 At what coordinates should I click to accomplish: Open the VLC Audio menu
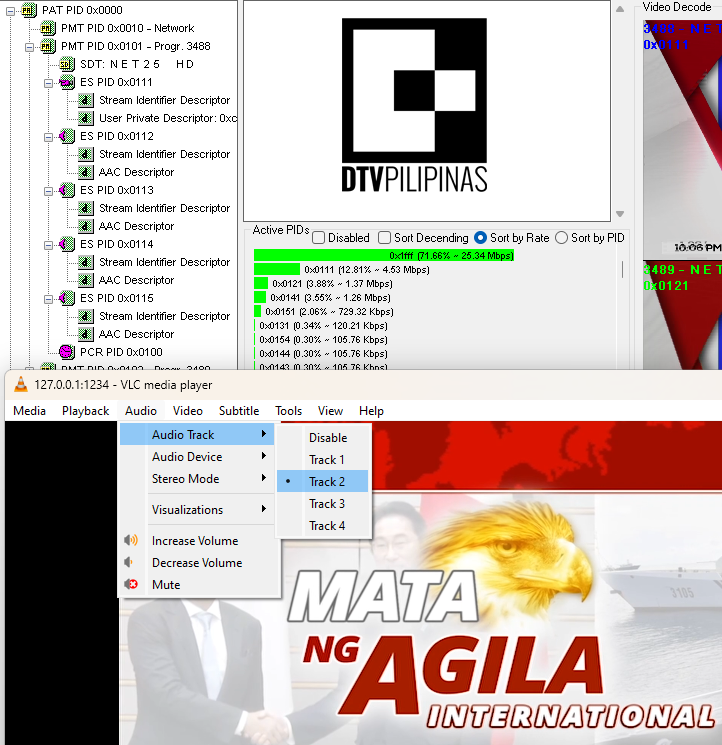(x=141, y=411)
